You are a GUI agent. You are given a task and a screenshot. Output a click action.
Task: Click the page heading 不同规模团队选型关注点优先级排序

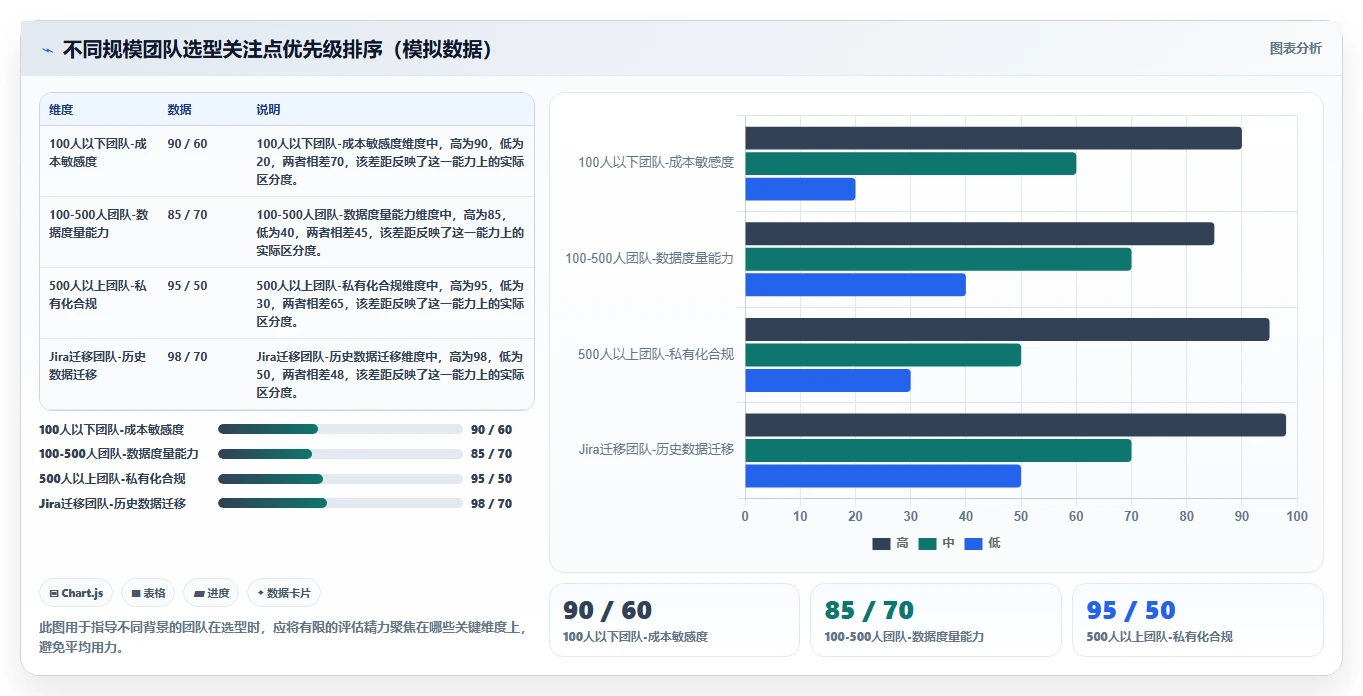pyautogui.click(x=223, y=50)
